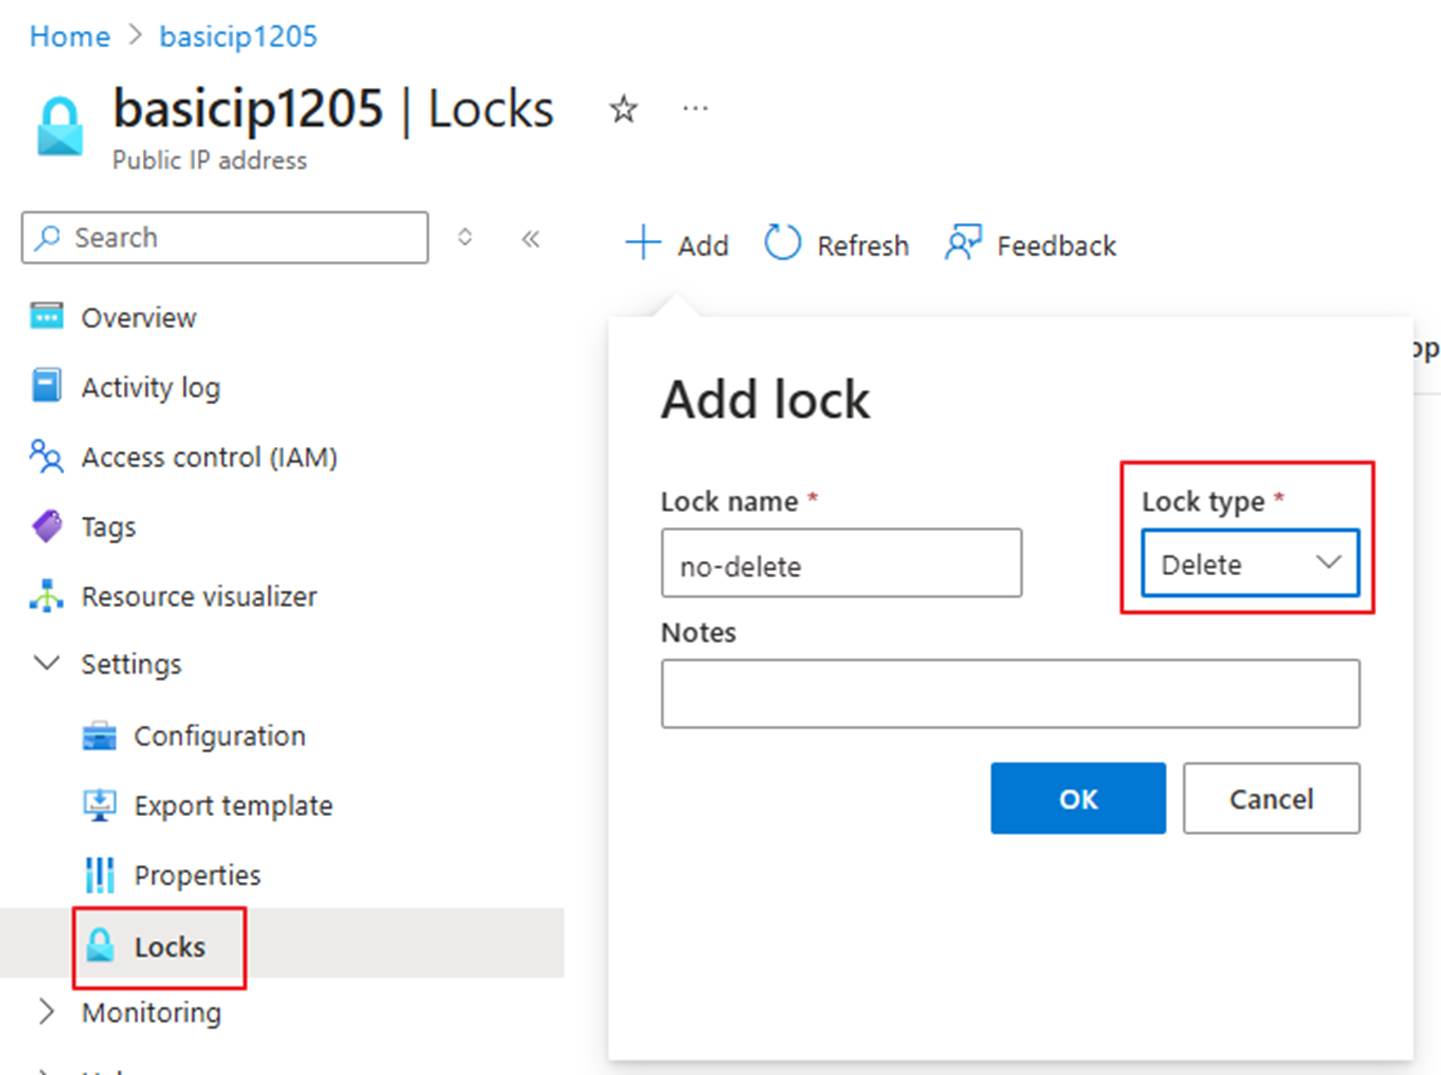Open Access control (IAM) icon
The image size is (1441, 1075).
(x=46, y=456)
